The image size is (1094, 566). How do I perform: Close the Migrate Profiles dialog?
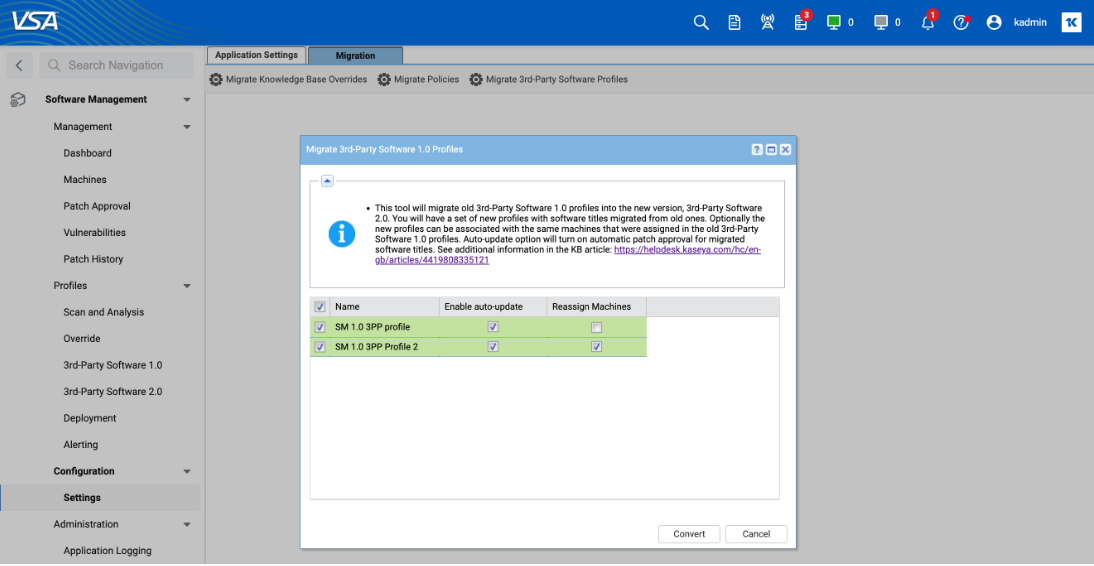[x=786, y=150]
